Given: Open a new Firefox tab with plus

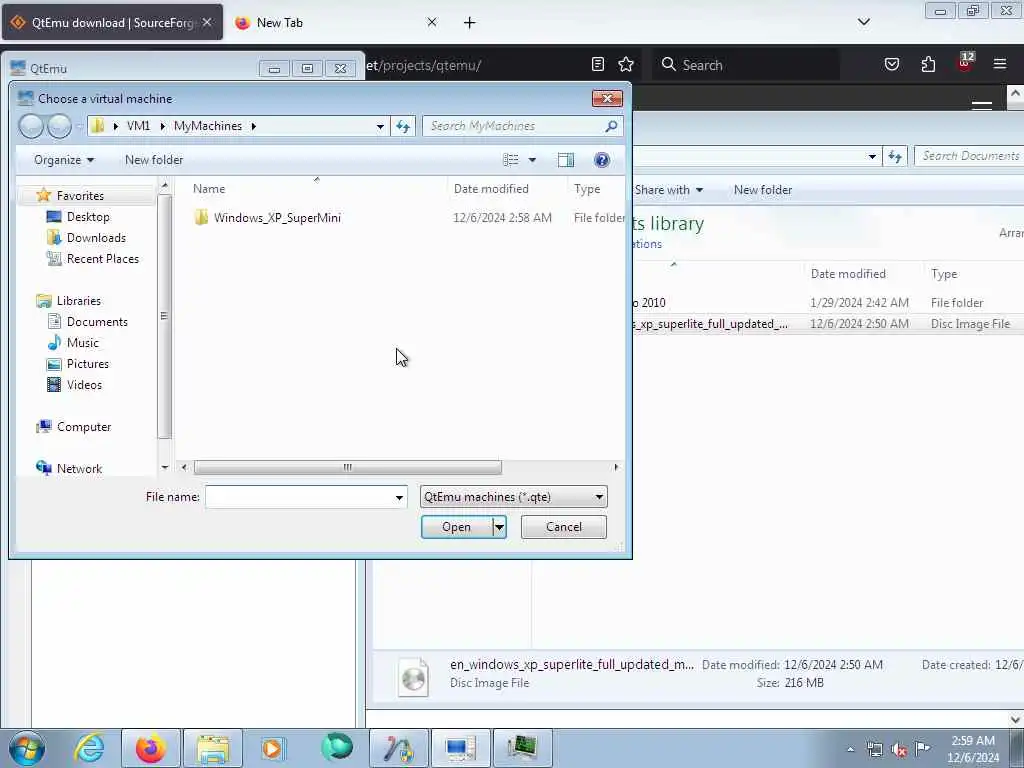Looking at the screenshot, I should (x=470, y=23).
